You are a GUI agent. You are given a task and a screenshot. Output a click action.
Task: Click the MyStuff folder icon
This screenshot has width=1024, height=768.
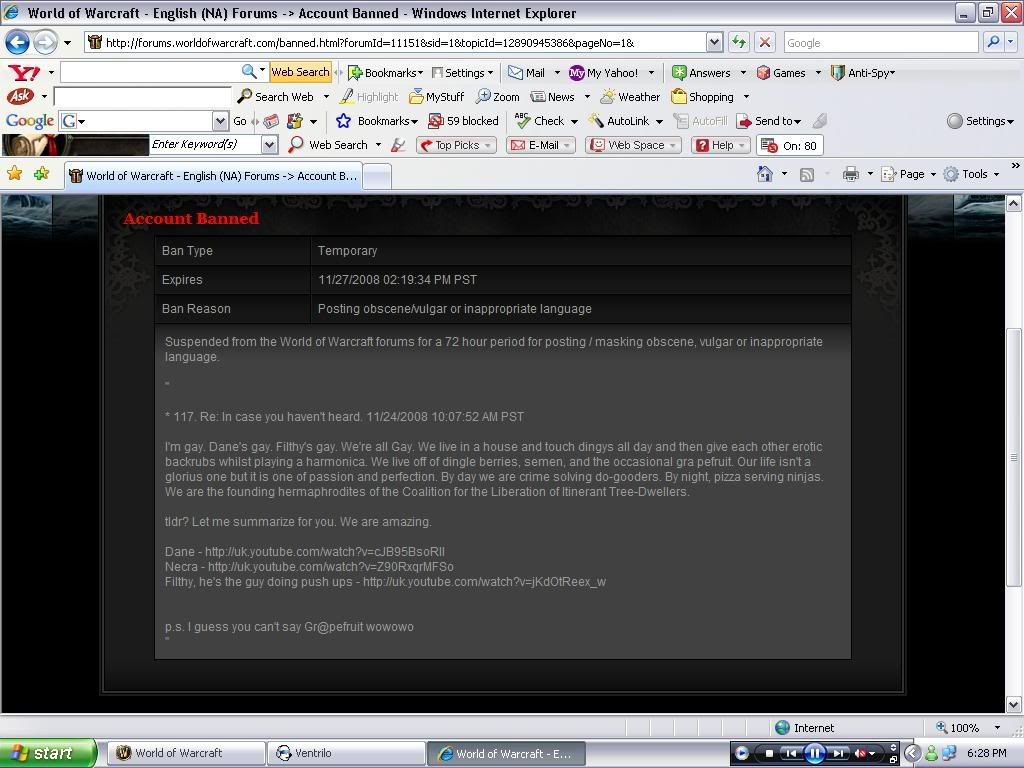416,97
